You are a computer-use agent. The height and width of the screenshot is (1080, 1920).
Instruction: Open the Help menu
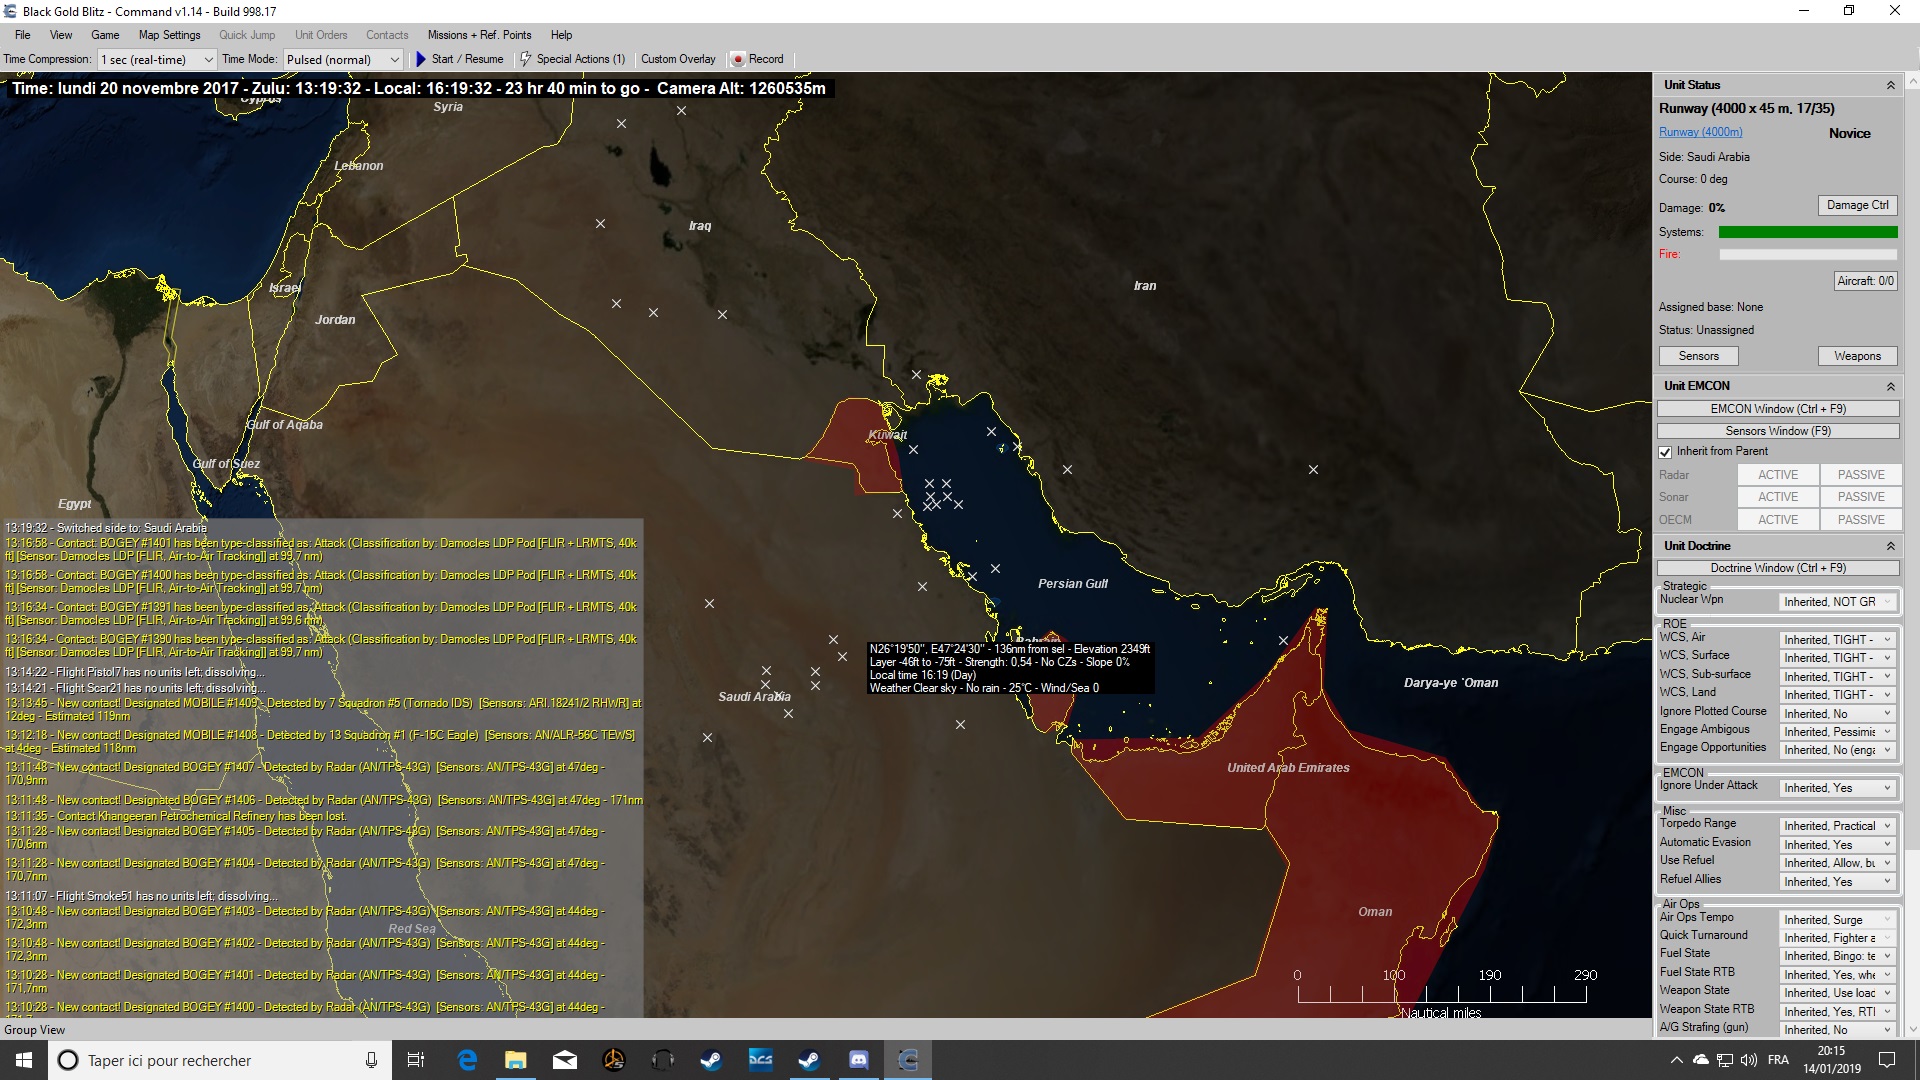(x=562, y=35)
